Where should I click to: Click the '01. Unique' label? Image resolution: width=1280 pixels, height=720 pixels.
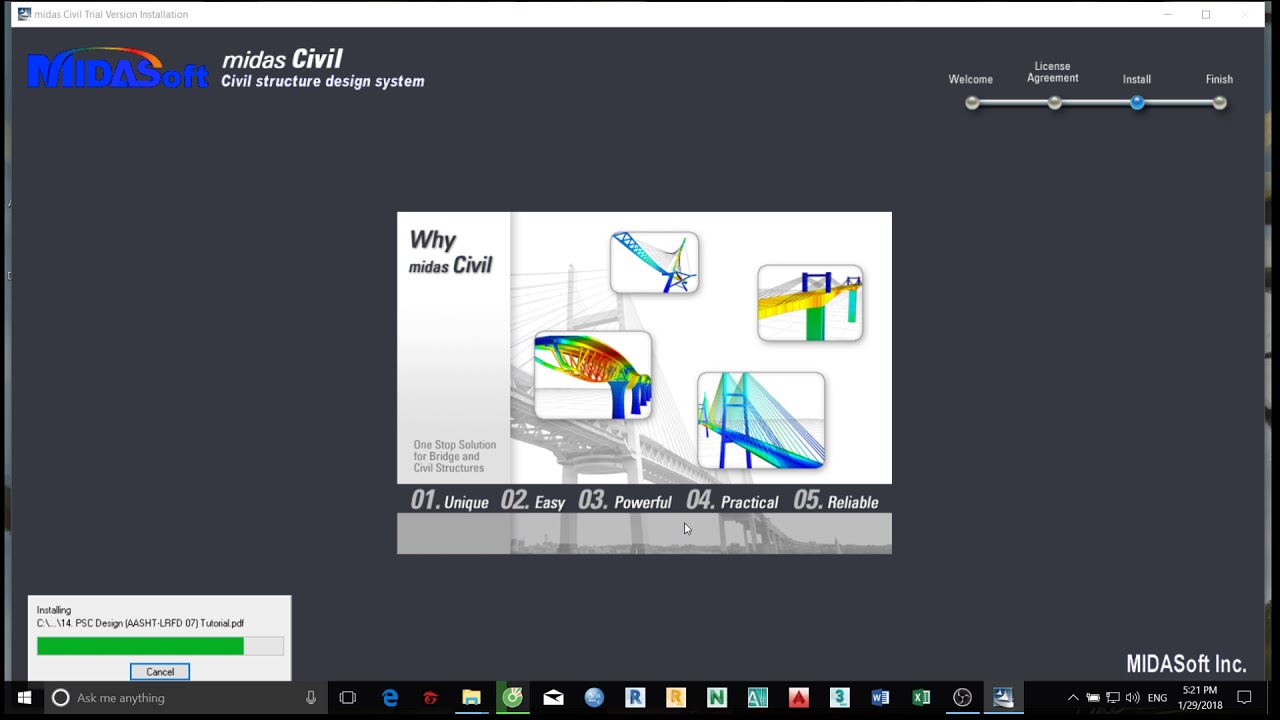(x=450, y=501)
